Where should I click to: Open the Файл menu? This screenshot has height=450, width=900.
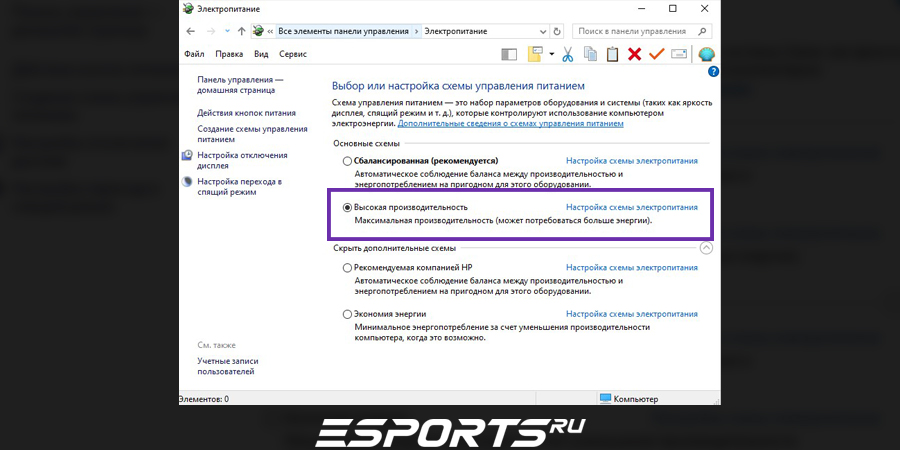tap(194, 54)
